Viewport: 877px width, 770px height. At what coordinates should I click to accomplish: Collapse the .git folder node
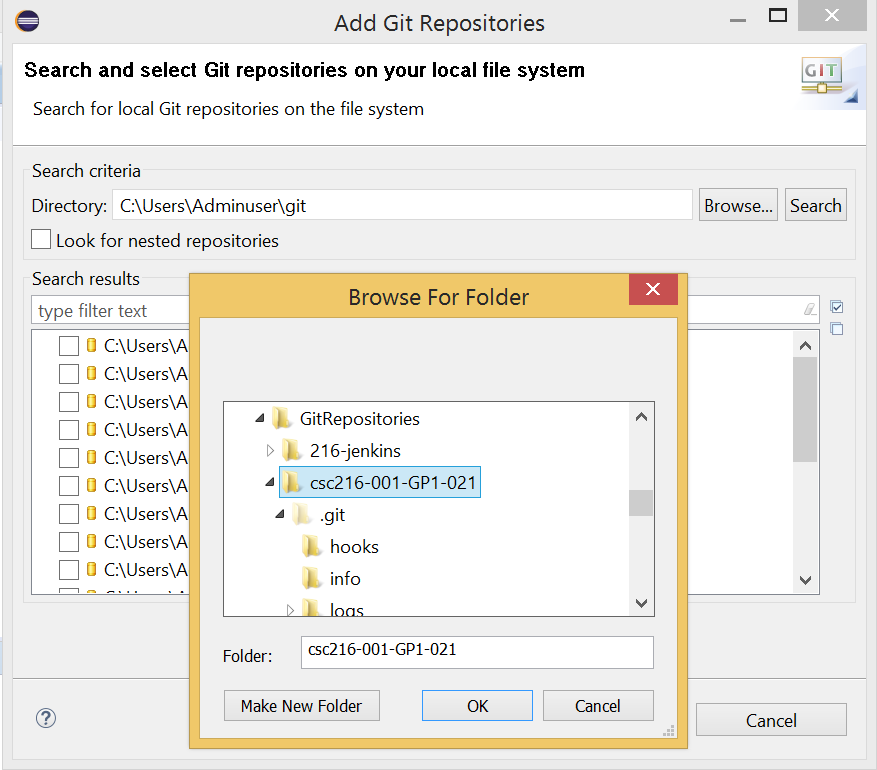tap(279, 514)
